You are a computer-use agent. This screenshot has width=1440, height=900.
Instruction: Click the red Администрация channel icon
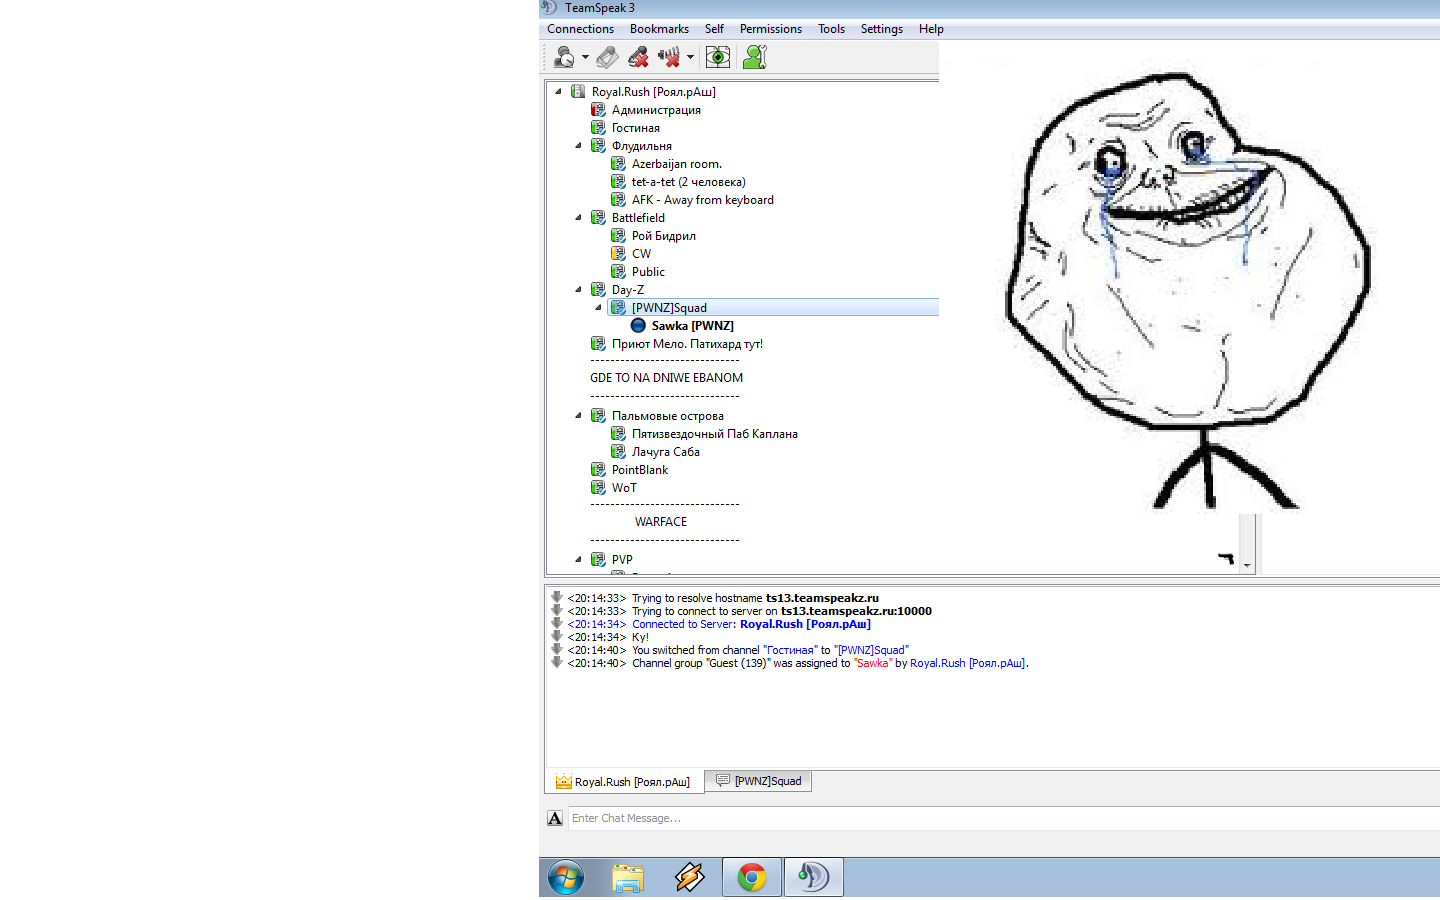coord(598,109)
